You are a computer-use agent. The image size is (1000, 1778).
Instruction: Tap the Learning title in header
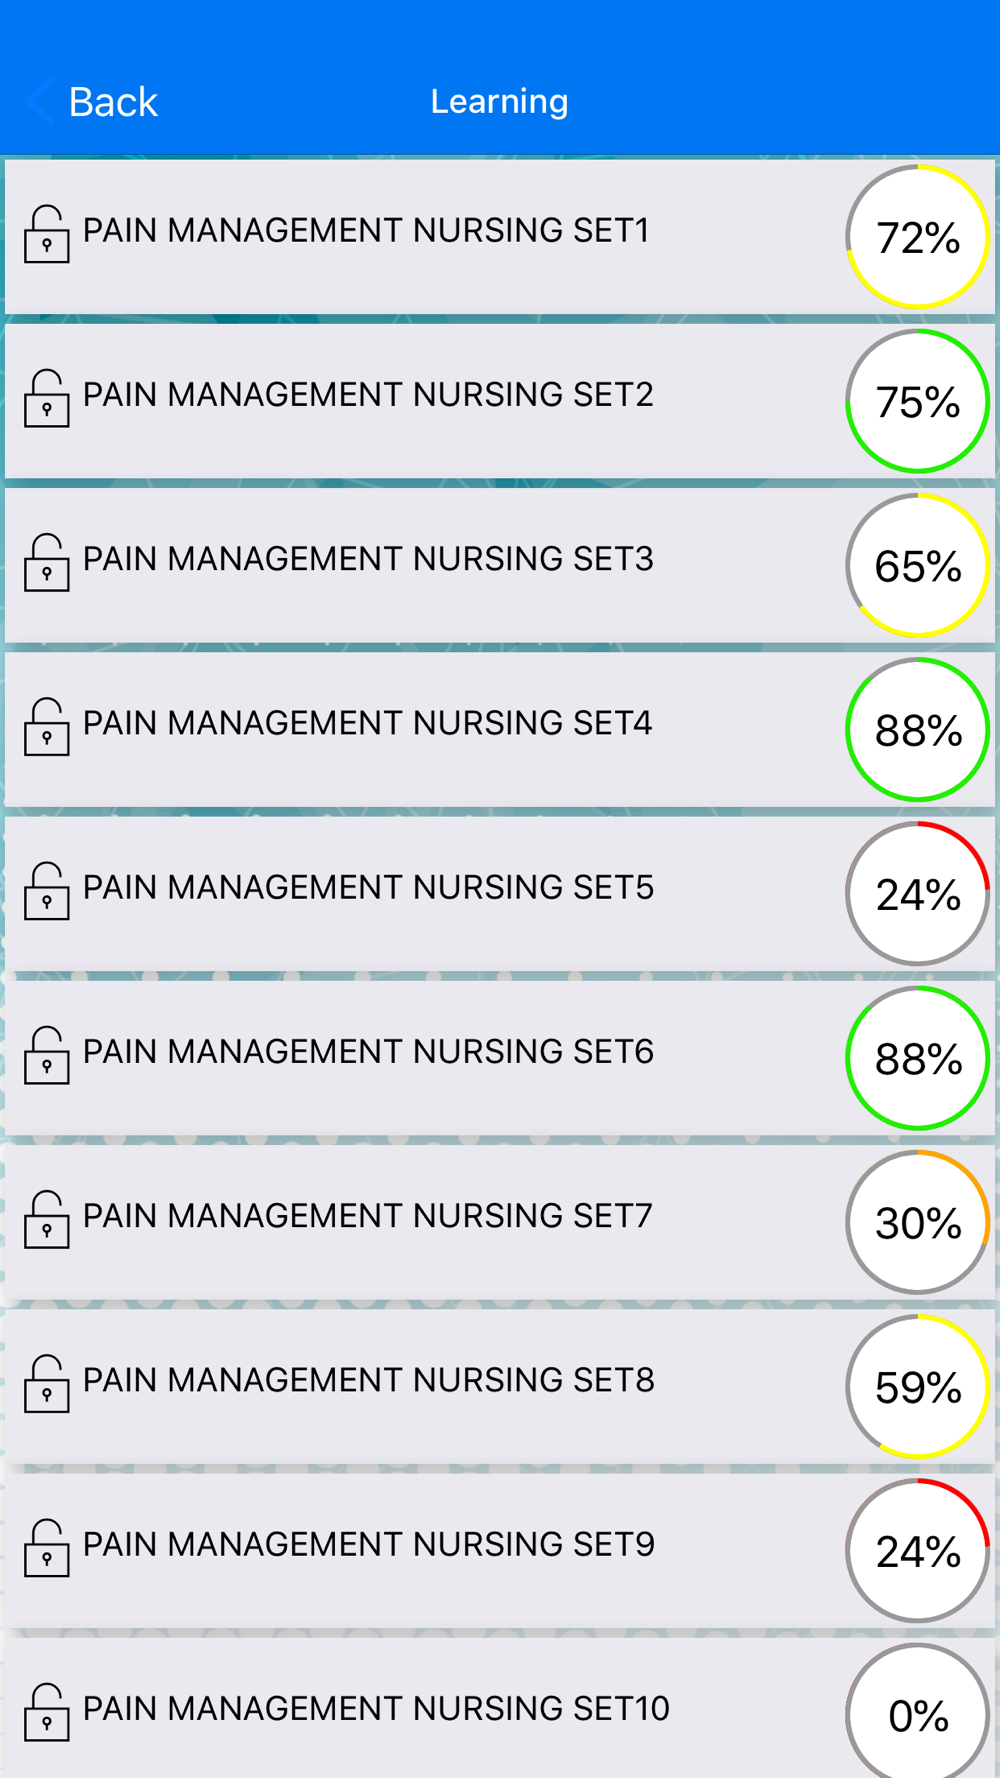(x=499, y=101)
